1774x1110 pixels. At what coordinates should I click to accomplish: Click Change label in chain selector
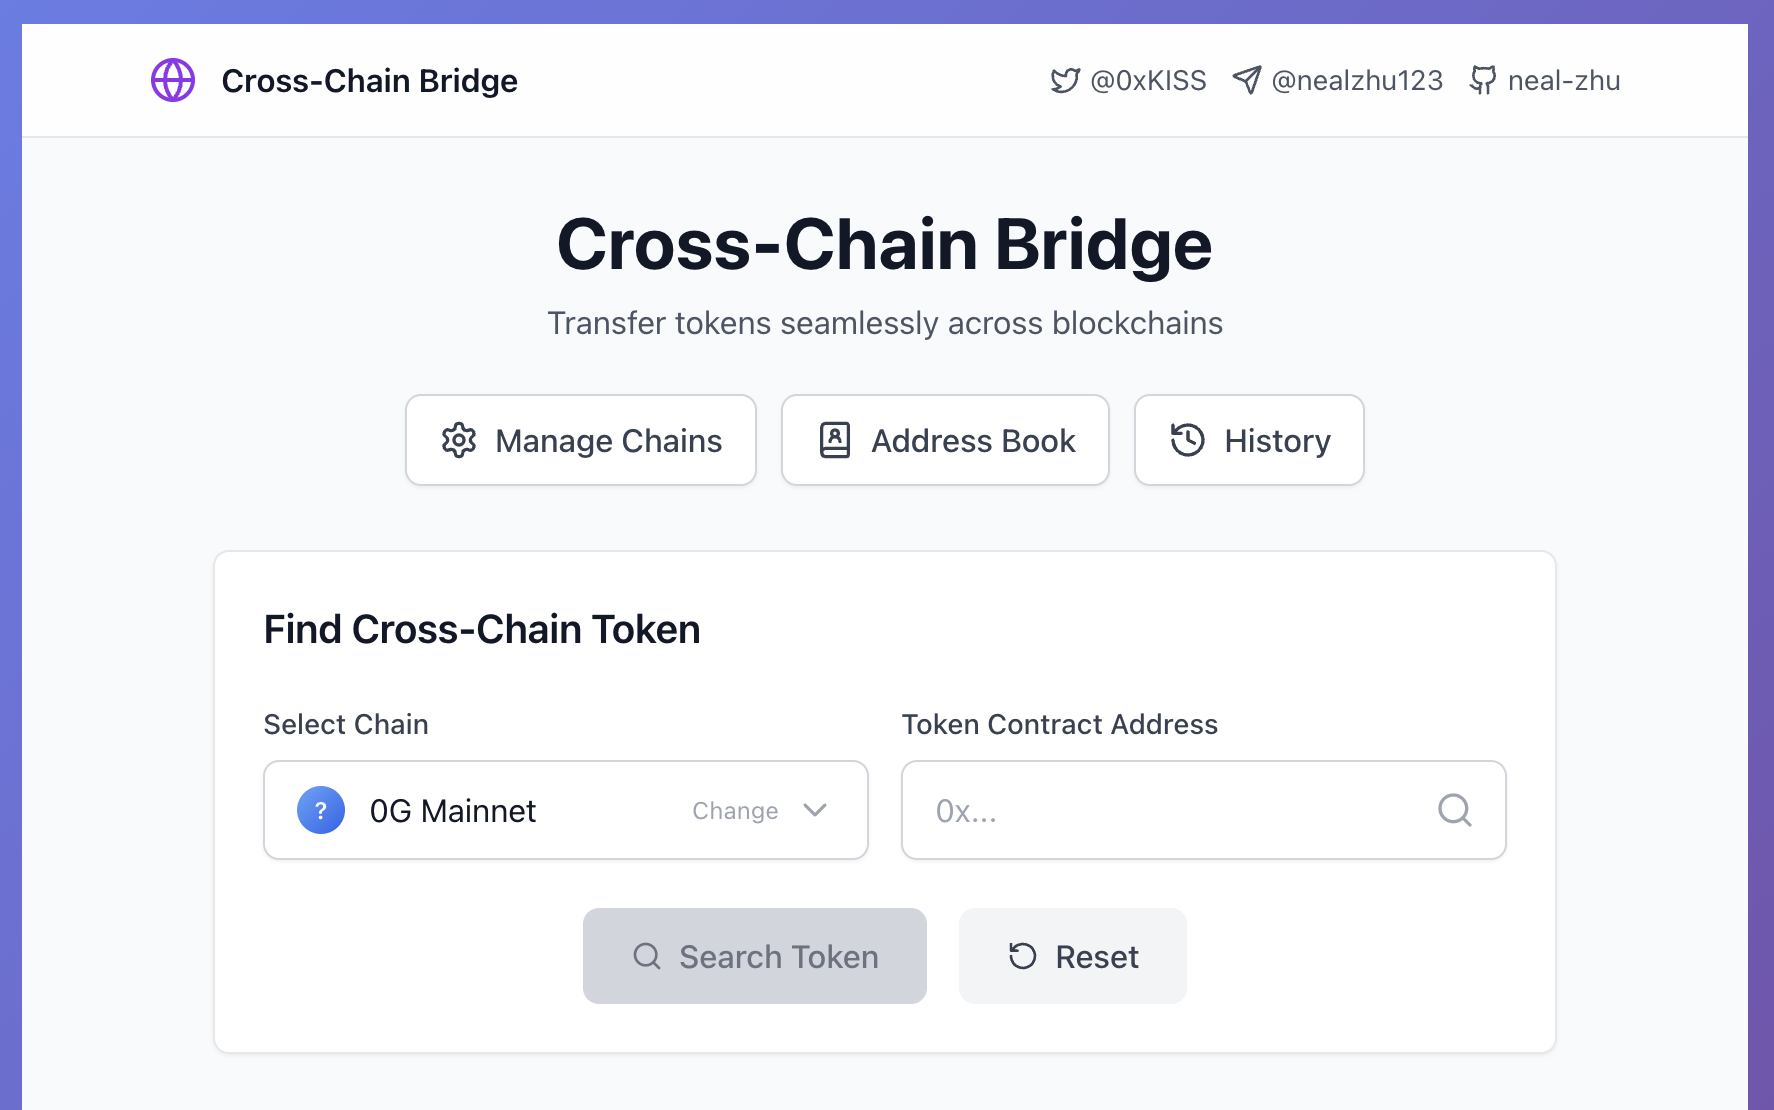735,811
